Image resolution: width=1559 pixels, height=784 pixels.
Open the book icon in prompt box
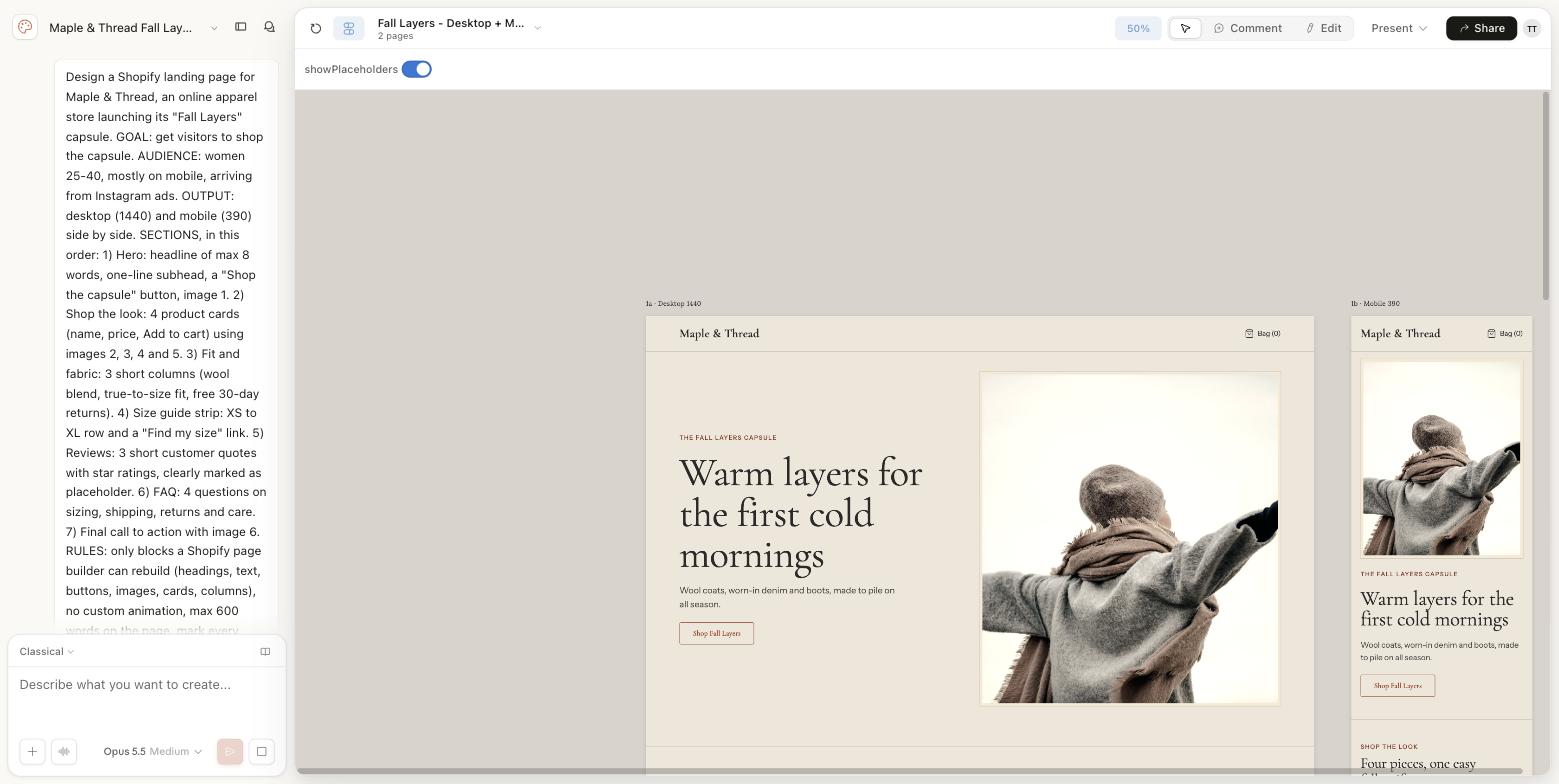click(265, 652)
